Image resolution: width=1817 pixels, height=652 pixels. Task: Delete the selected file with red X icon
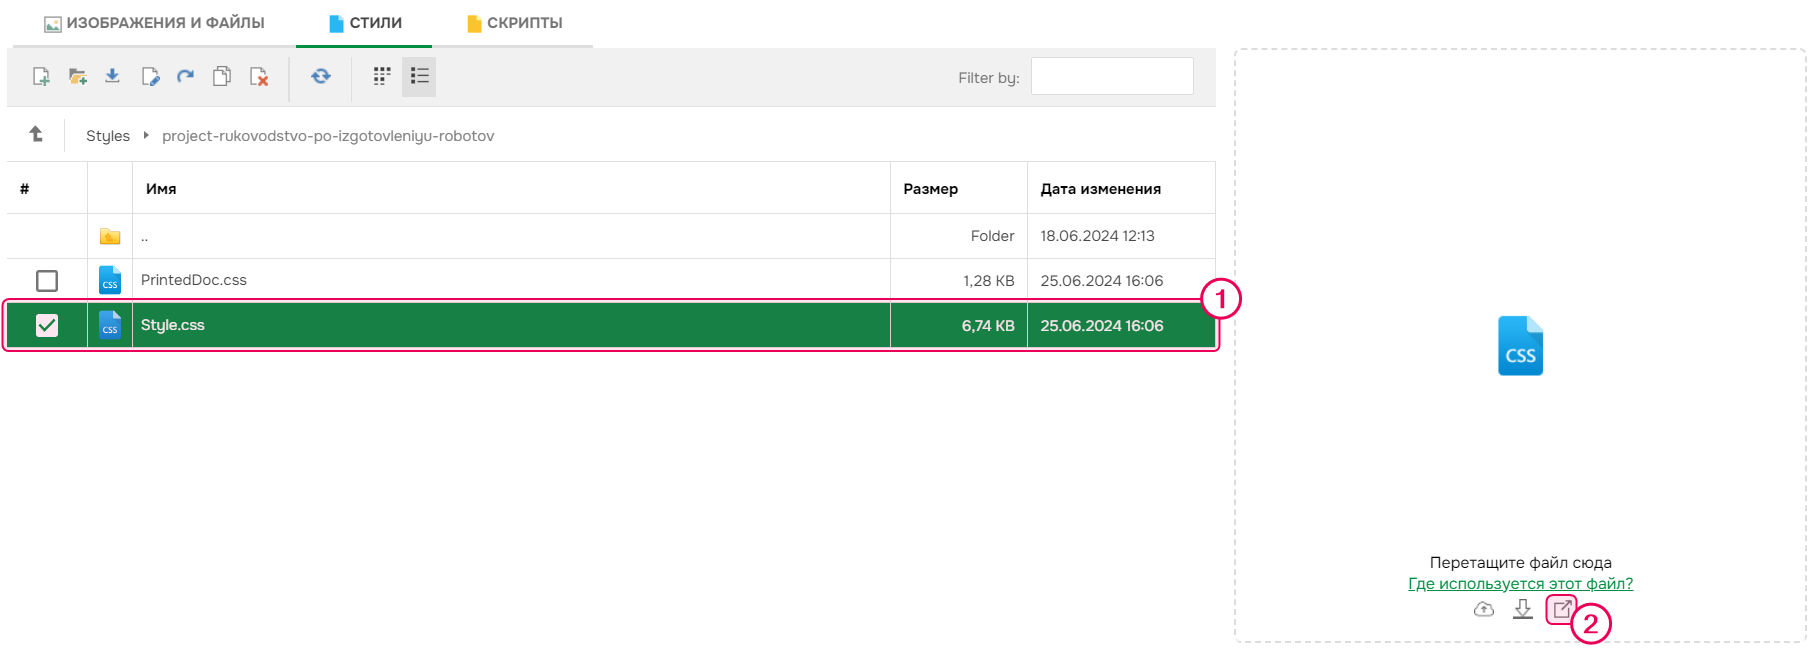(259, 77)
